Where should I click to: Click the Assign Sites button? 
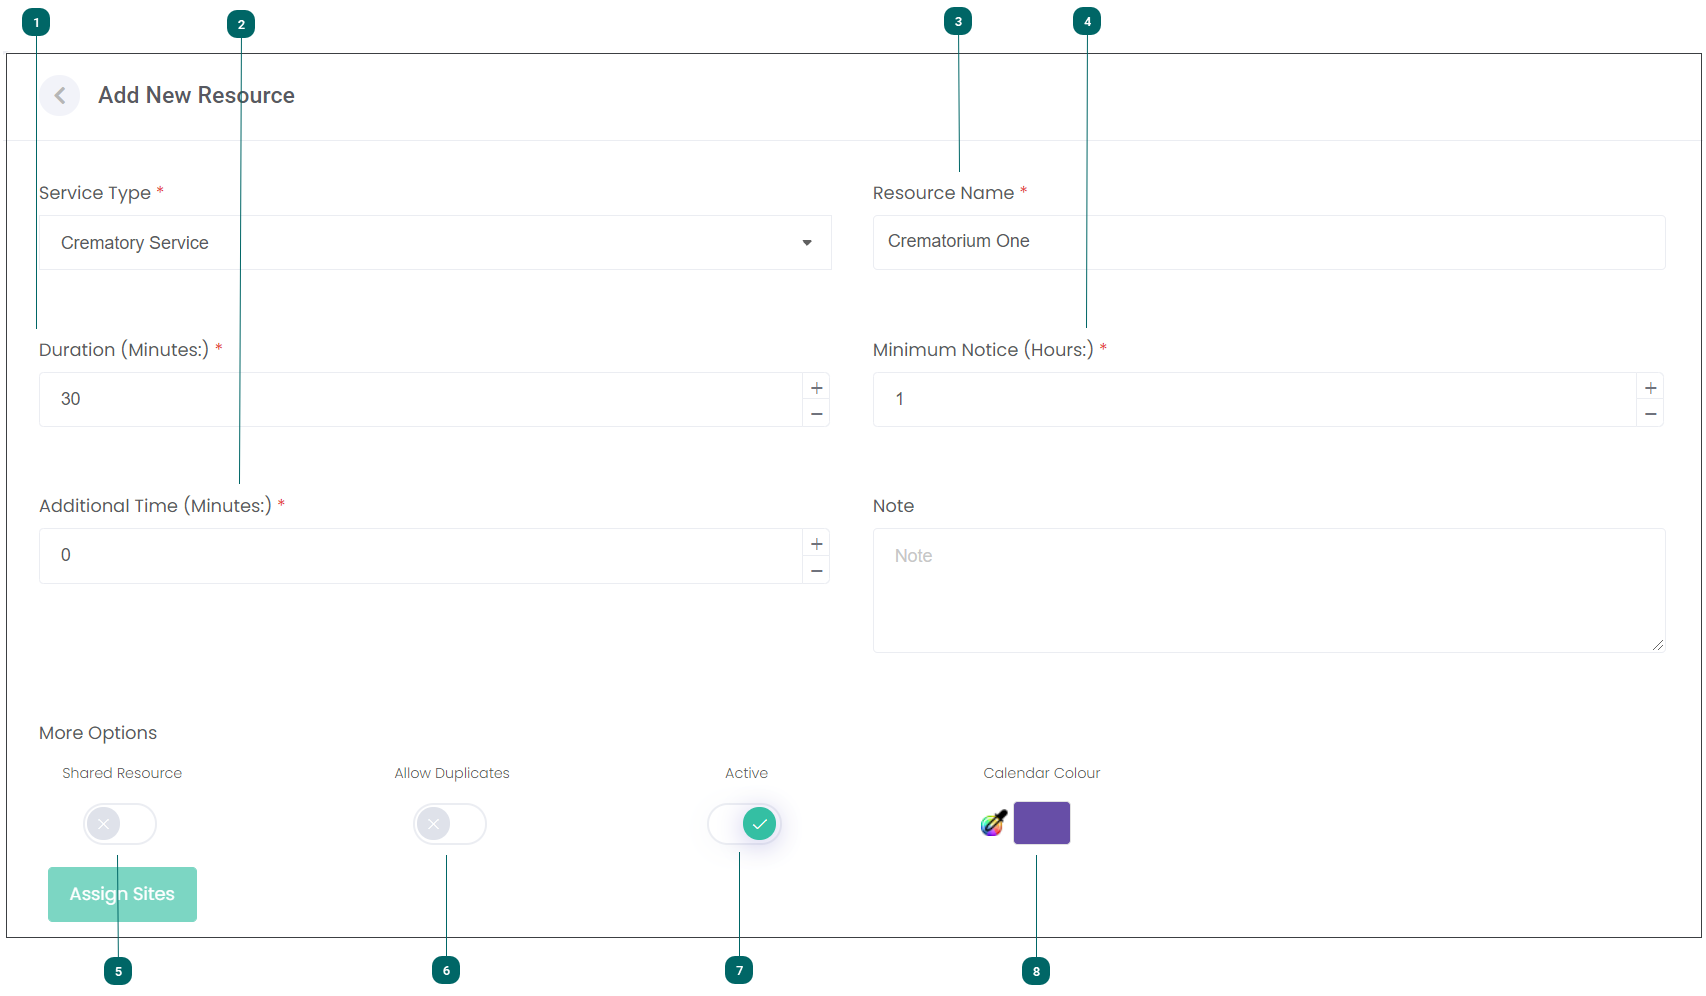(122, 894)
